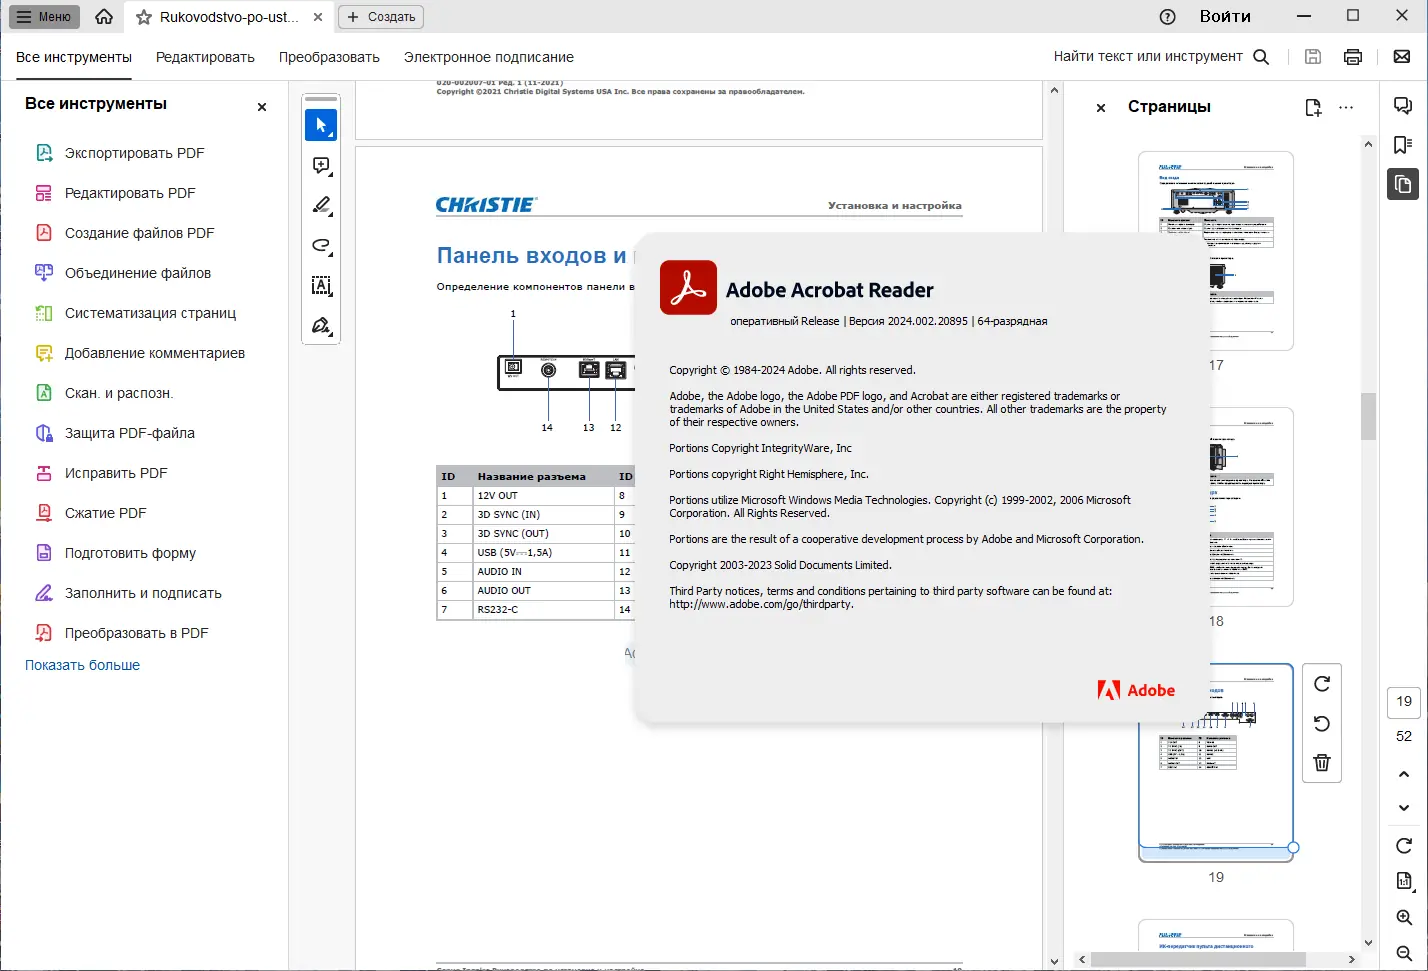Viewport: 1428px width, 971px height.
Task: Select Редактировать PDF tool
Action: click(130, 193)
